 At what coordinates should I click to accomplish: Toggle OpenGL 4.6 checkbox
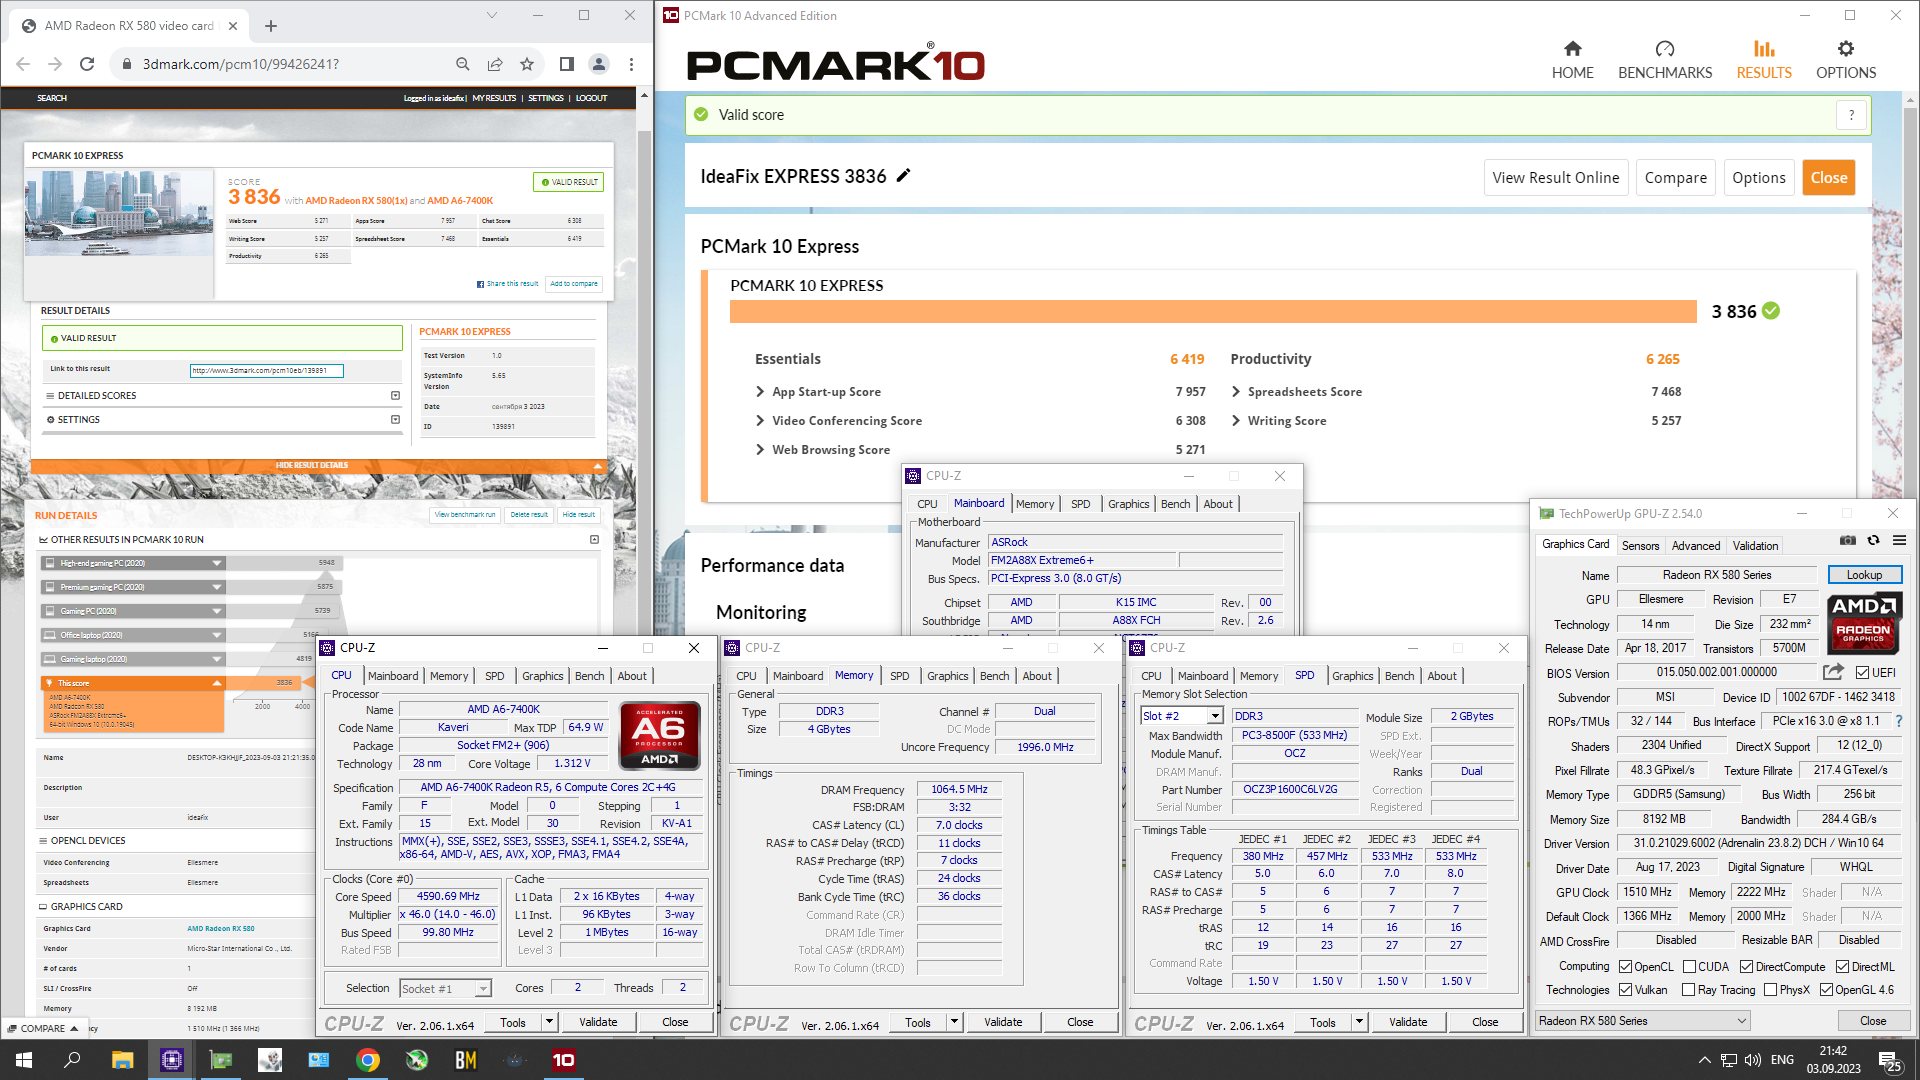(x=1826, y=990)
